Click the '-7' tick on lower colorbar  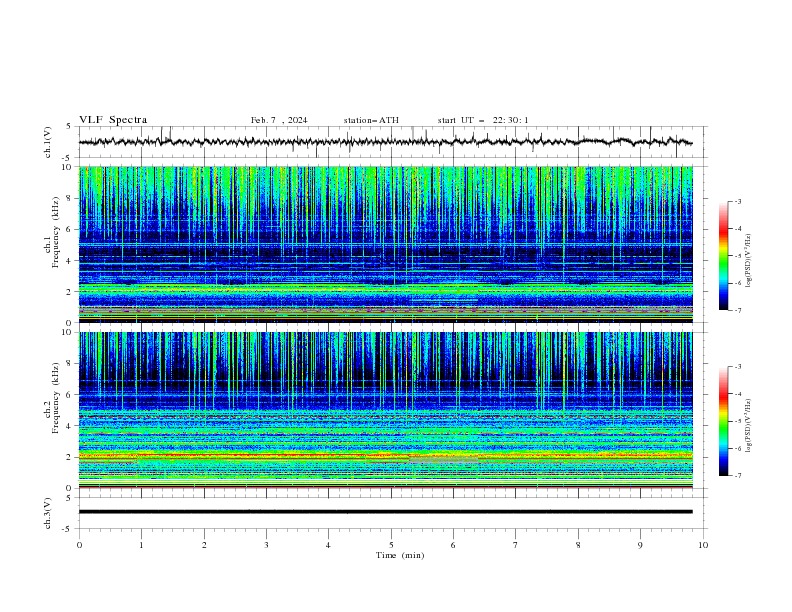click(x=738, y=476)
